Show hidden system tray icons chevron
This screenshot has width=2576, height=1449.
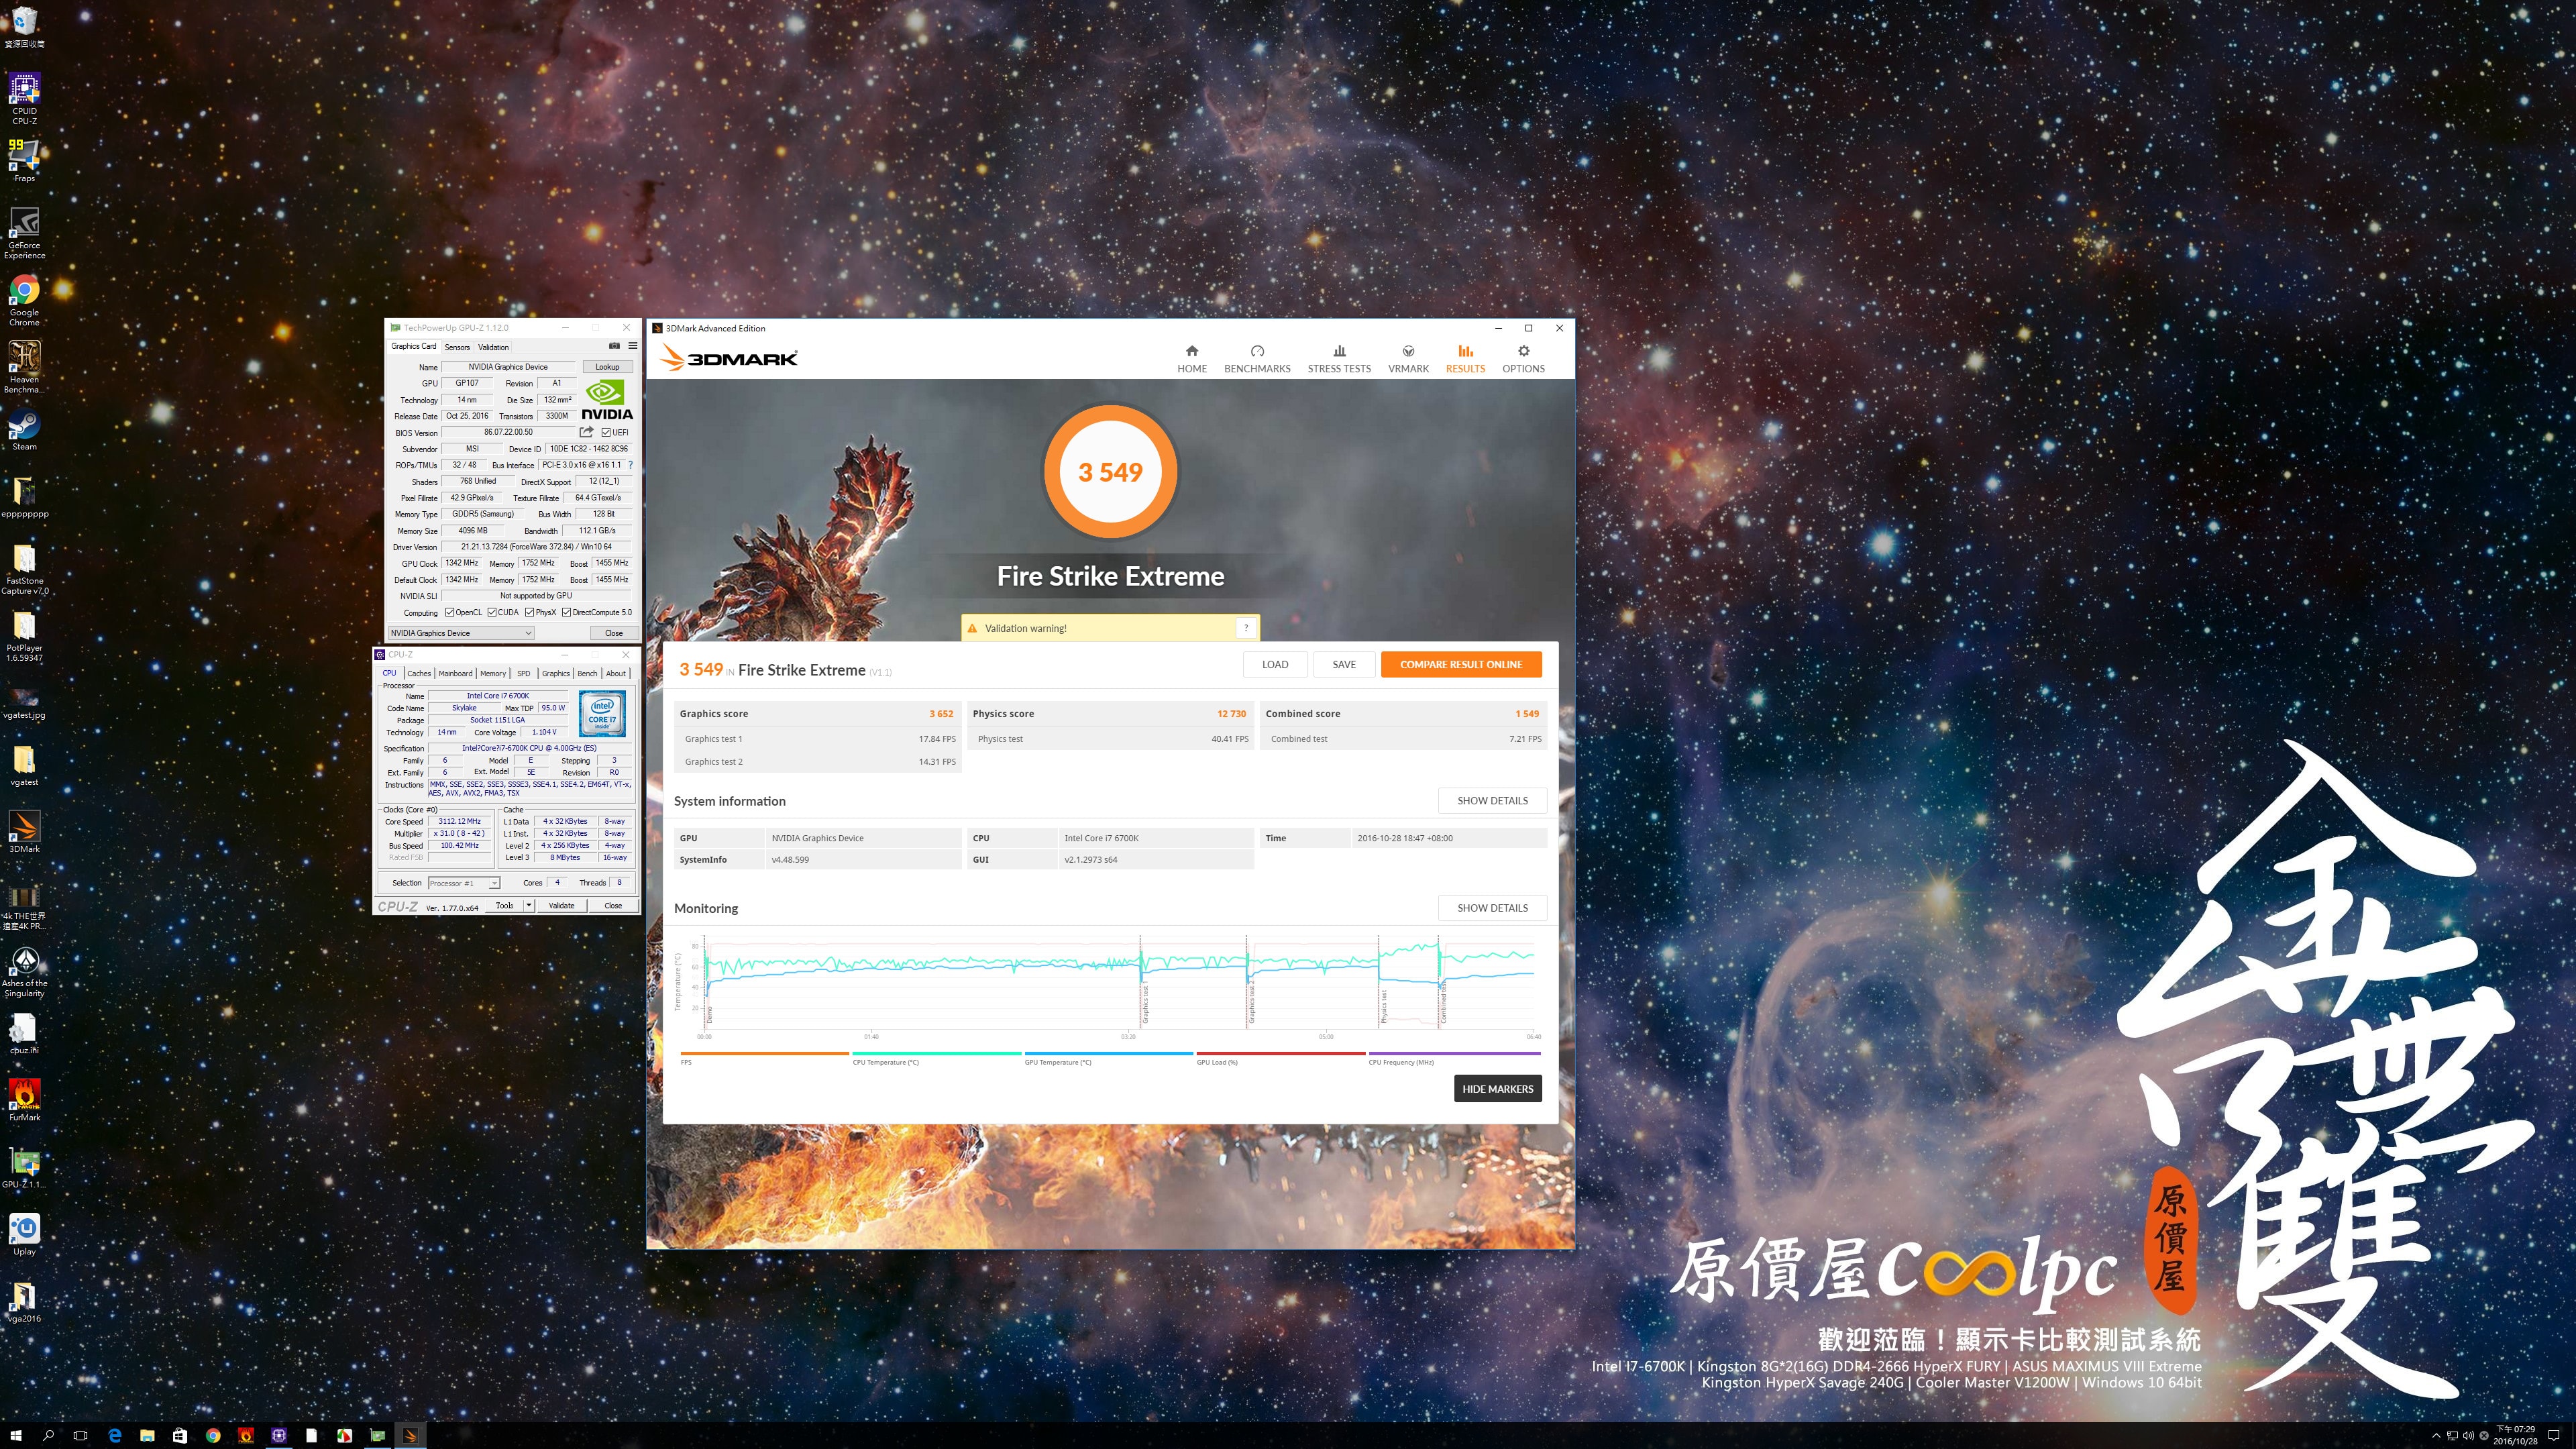pyautogui.click(x=2436, y=1436)
